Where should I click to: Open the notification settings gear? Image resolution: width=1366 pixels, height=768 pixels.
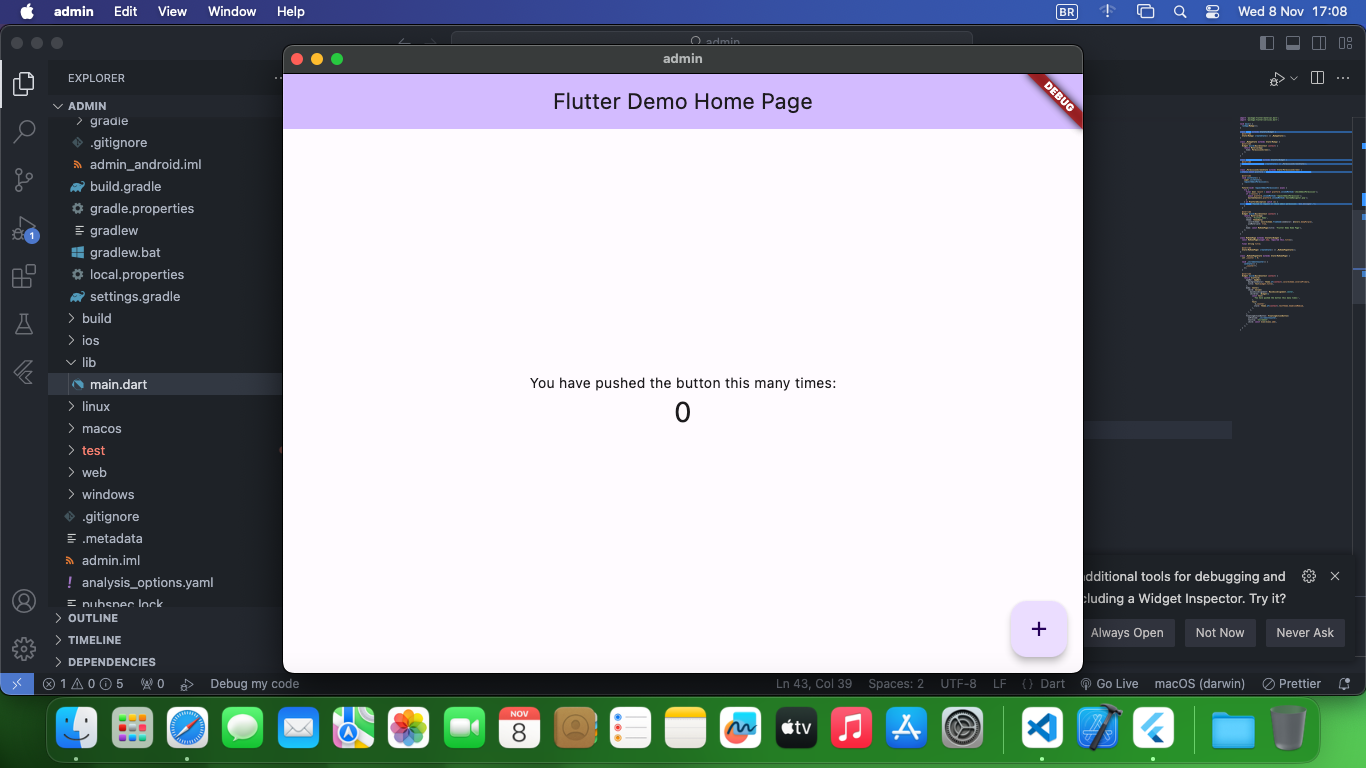click(x=1309, y=576)
